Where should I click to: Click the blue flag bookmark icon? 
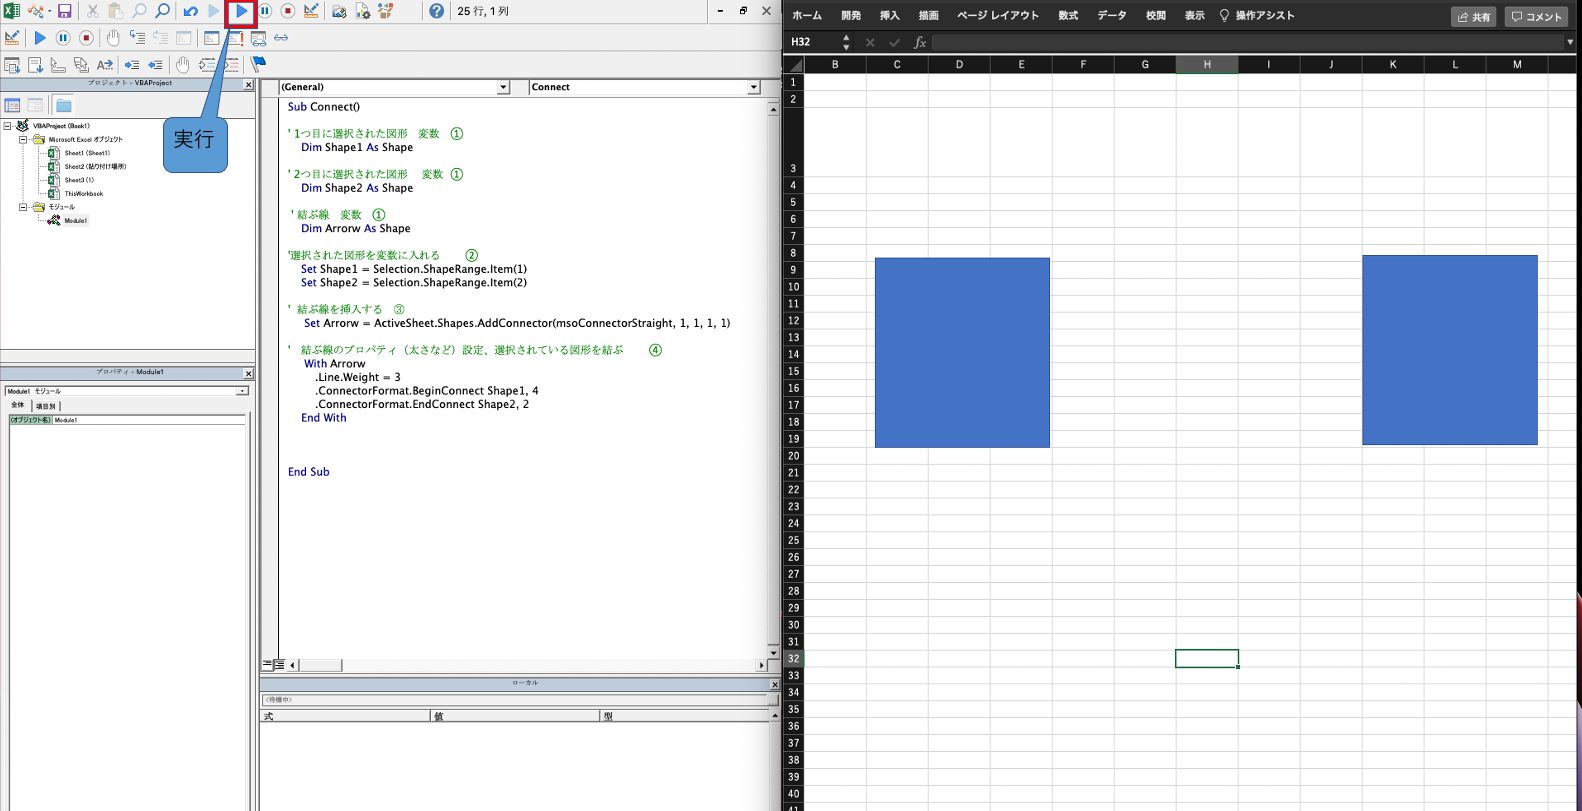[x=258, y=64]
